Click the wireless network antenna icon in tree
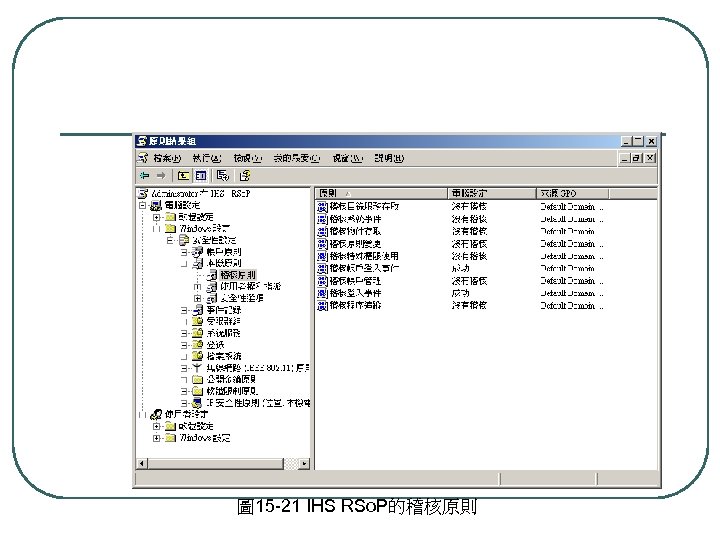Viewport: 720px width, 540px height. pyautogui.click(x=197, y=368)
